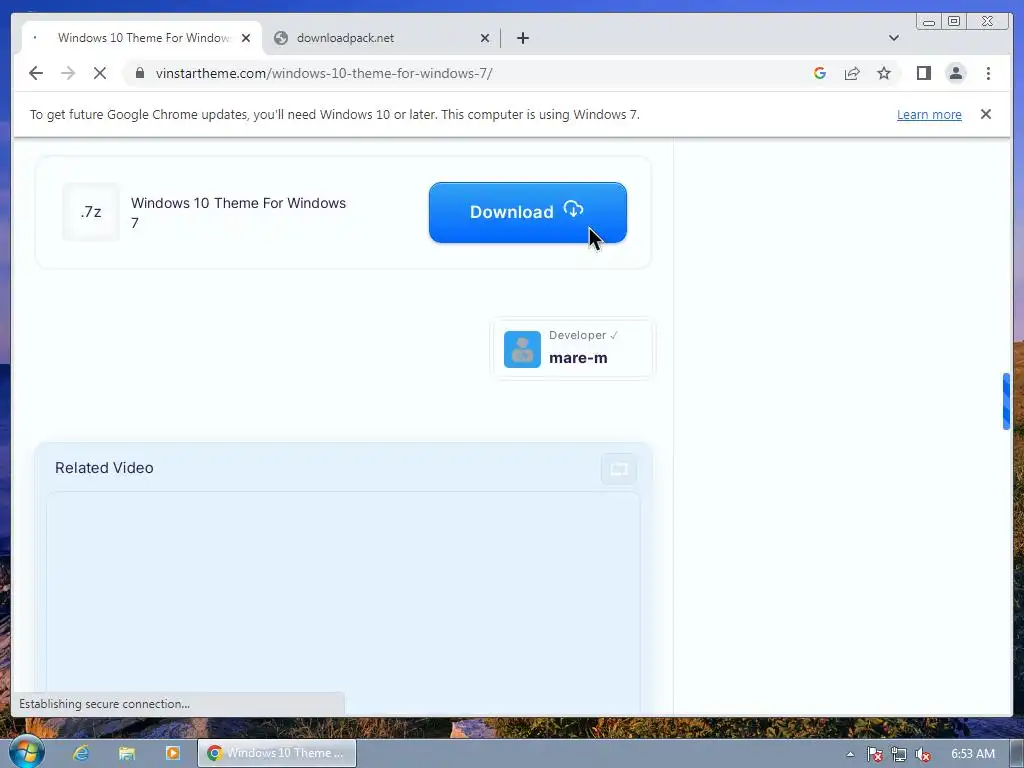The width and height of the screenshot is (1024, 768).
Task: Open the Chrome profile avatar
Action: pyautogui.click(x=955, y=73)
